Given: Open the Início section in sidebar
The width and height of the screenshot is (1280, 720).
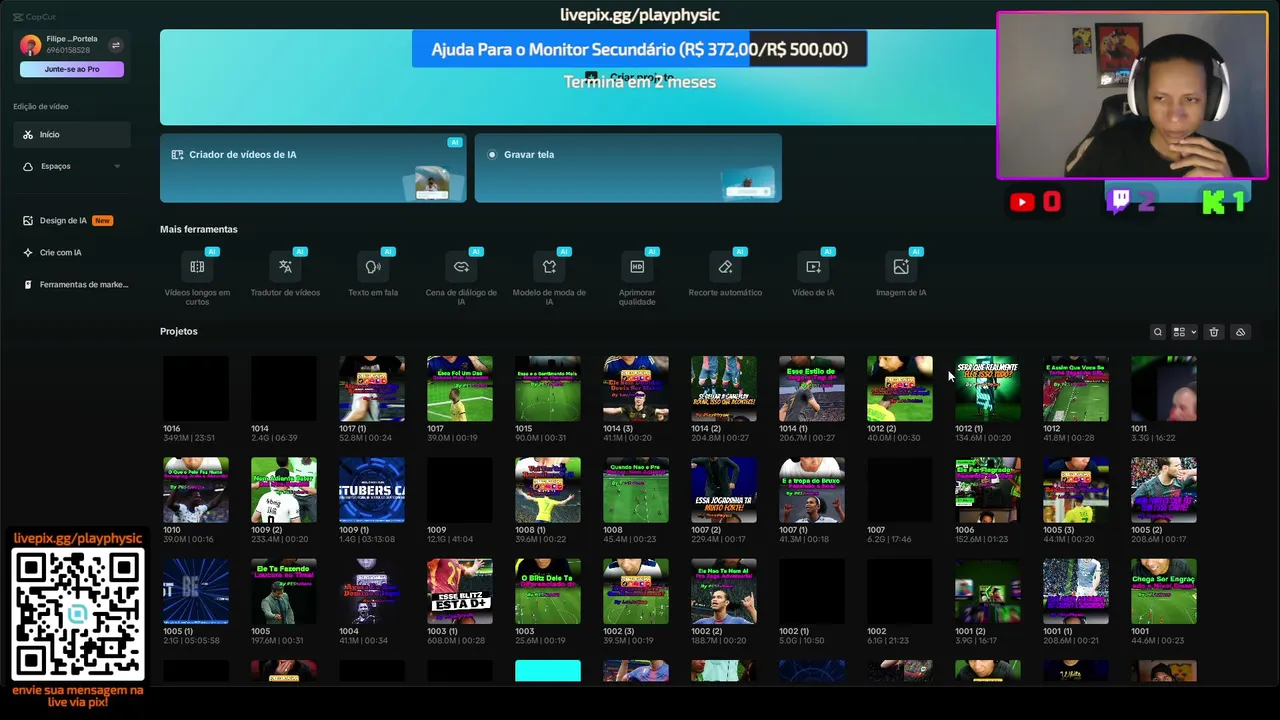Looking at the screenshot, I should point(72,134).
